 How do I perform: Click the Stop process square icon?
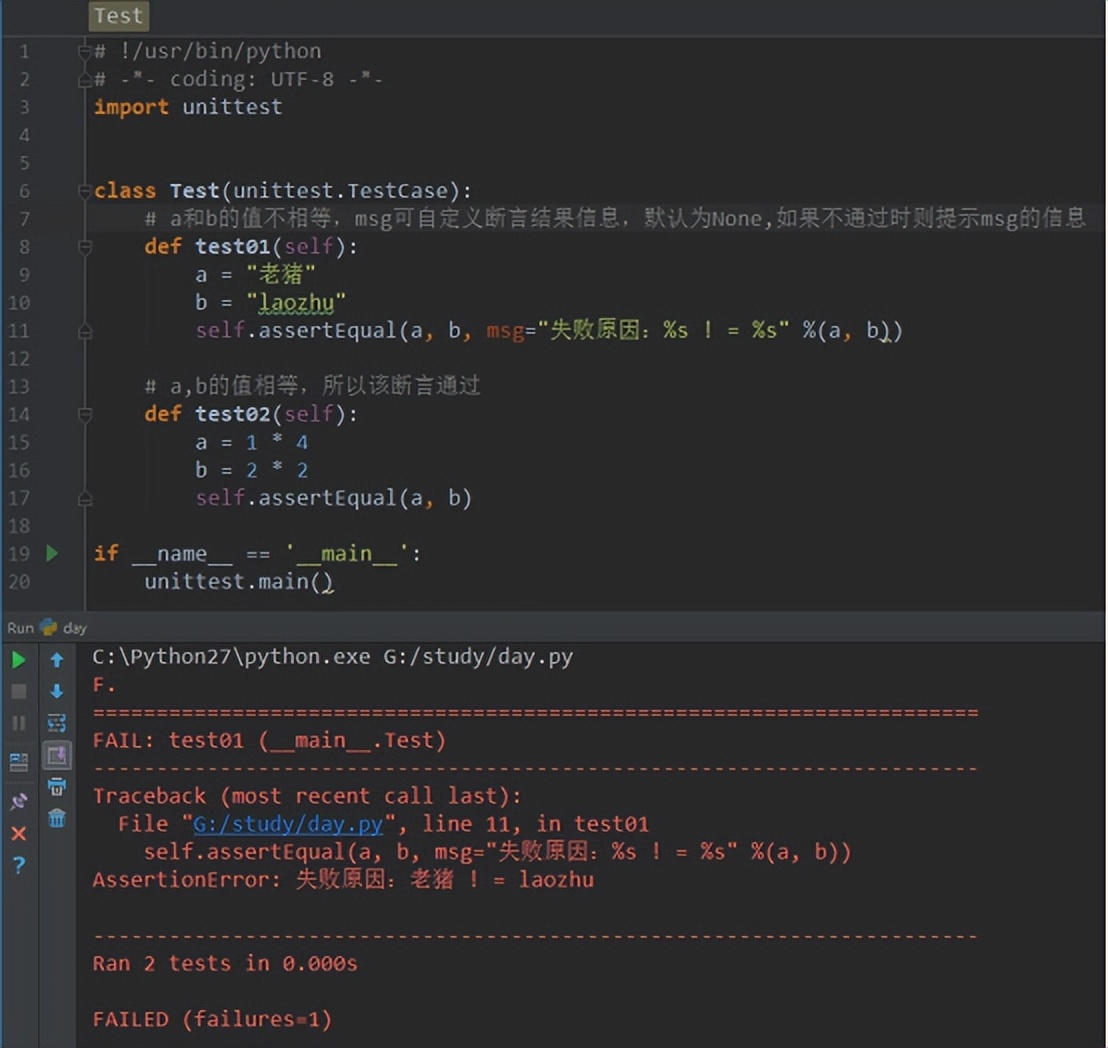18,691
